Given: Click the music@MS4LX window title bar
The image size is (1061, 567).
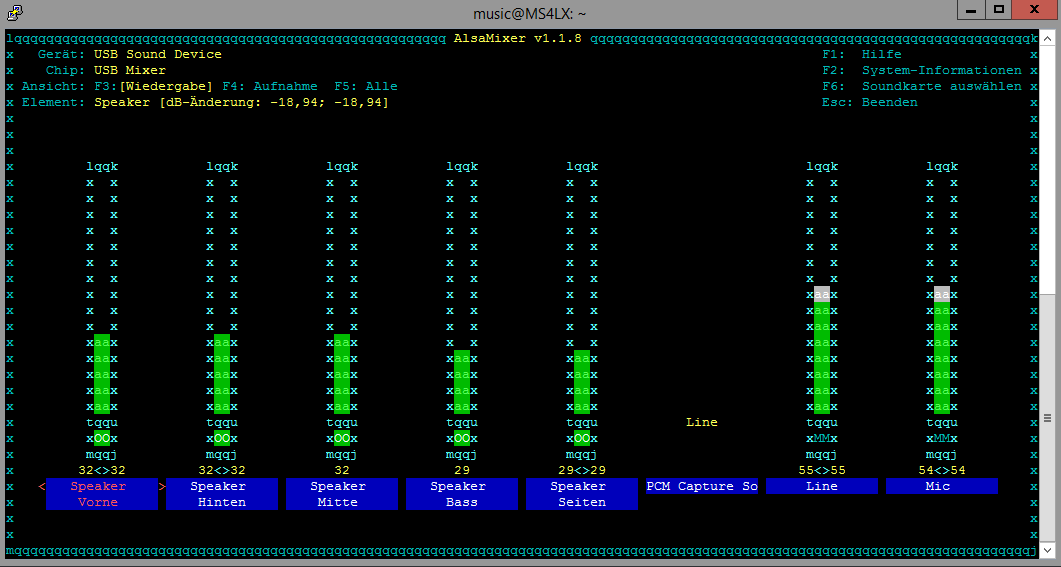Looking at the screenshot, I should [x=529, y=14].
